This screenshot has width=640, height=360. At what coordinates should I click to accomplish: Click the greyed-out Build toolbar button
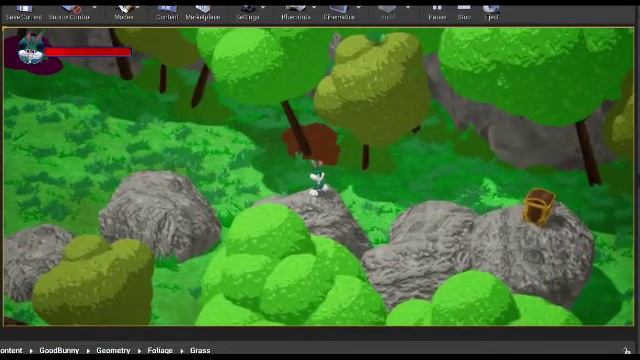coord(387,13)
